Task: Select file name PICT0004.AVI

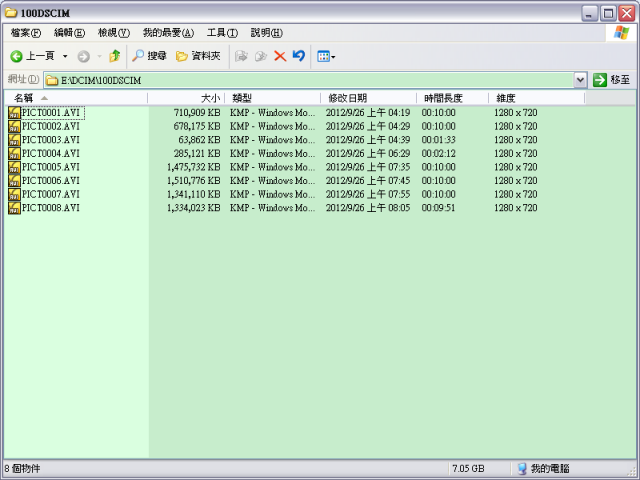Action: point(51,153)
